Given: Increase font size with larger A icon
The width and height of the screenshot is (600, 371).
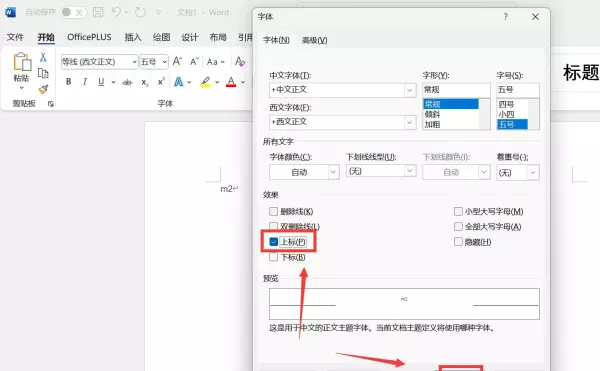Looking at the screenshot, I should [177, 61].
